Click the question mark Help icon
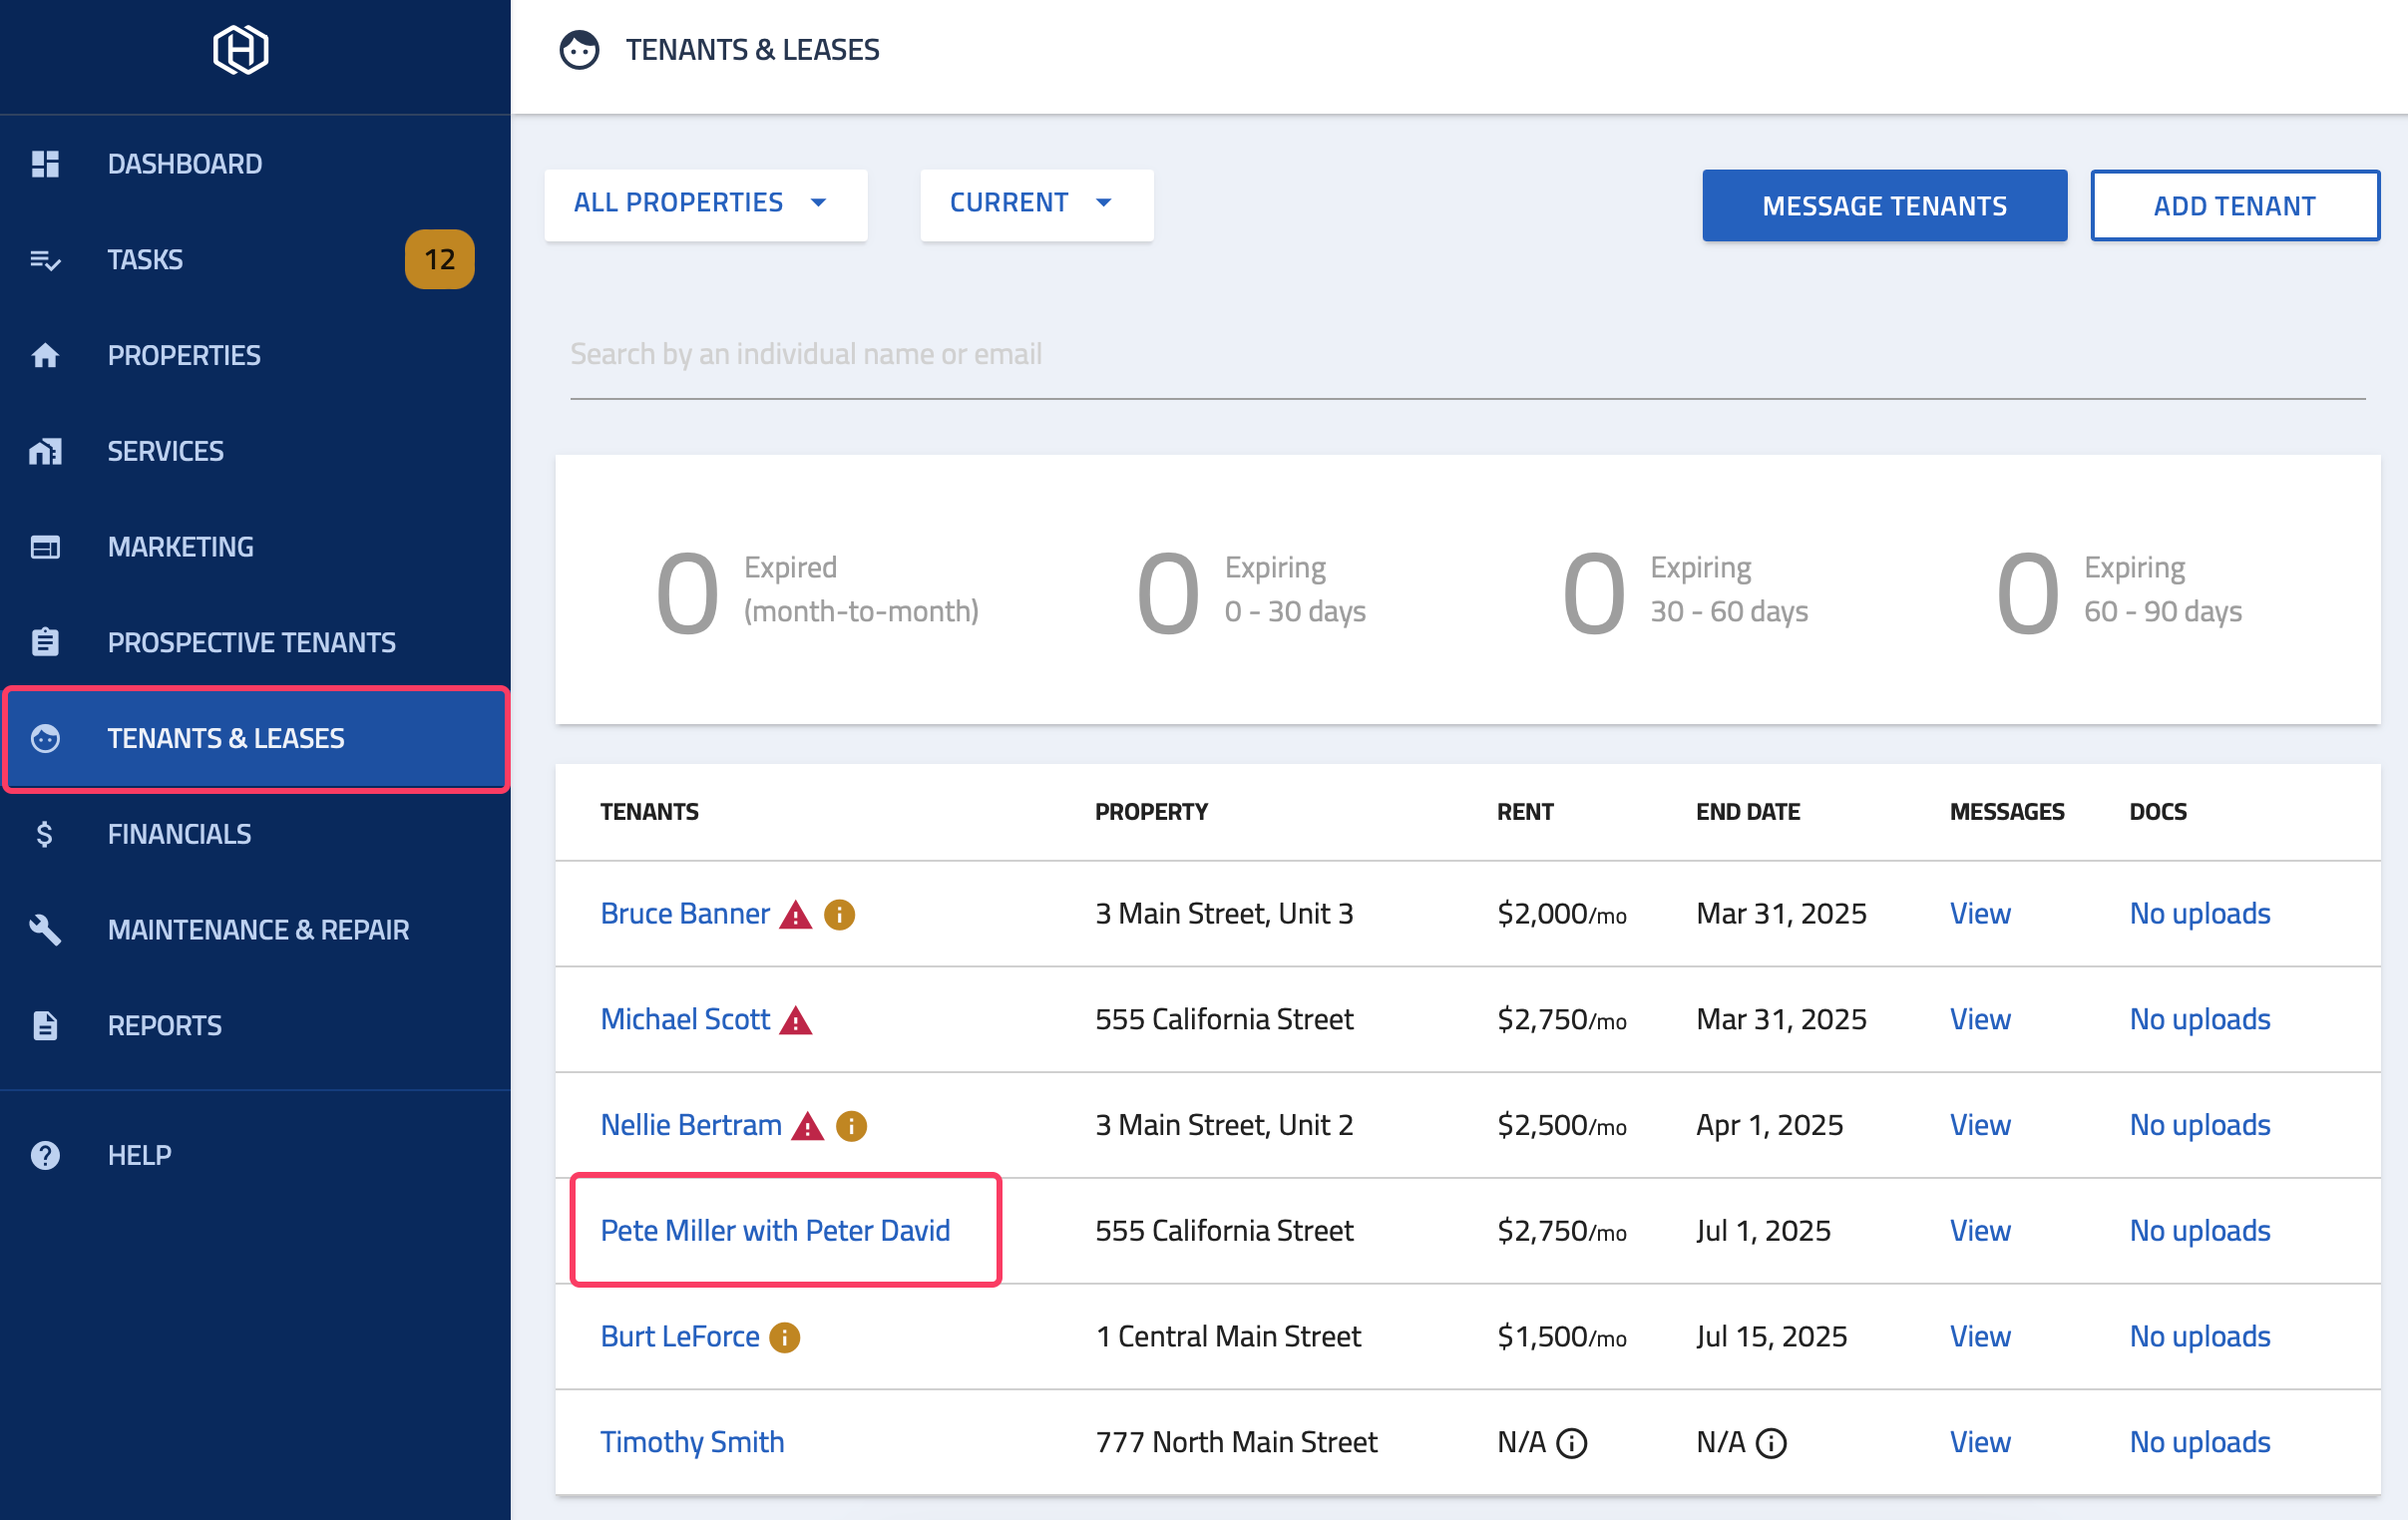2408x1520 pixels. pyautogui.click(x=45, y=1155)
